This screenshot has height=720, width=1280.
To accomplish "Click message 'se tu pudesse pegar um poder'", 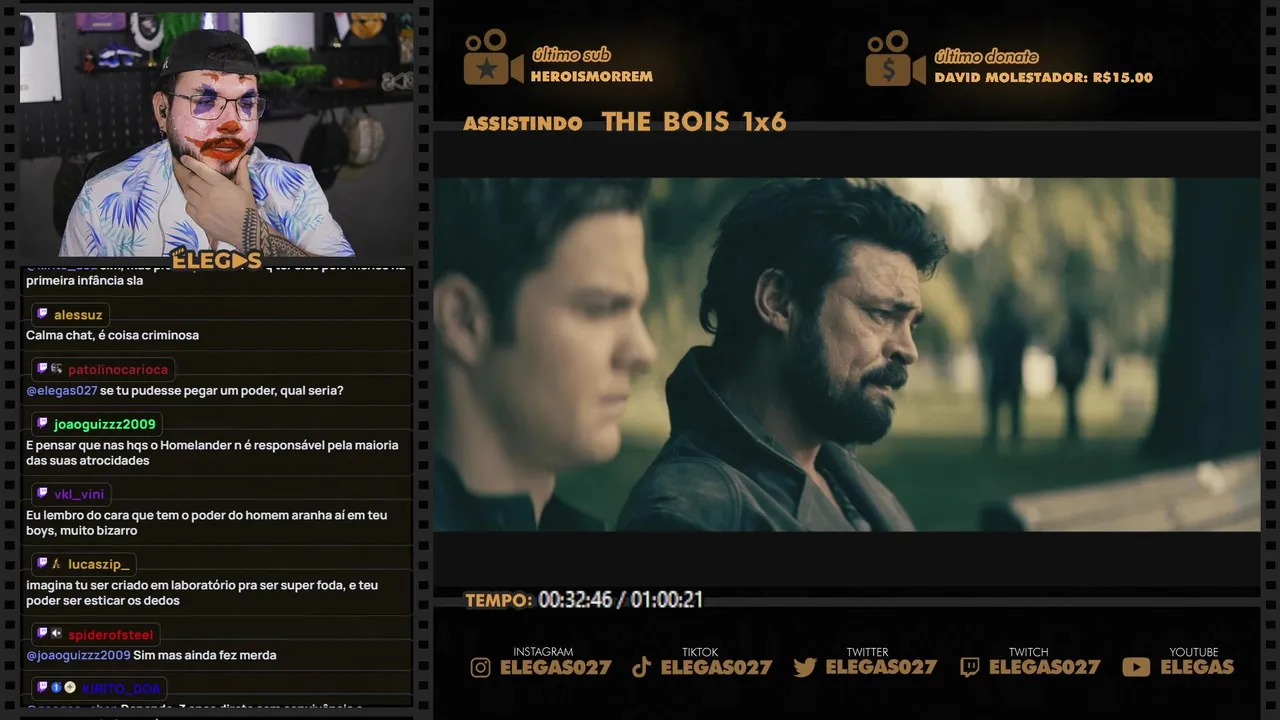I will tap(221, 391).
